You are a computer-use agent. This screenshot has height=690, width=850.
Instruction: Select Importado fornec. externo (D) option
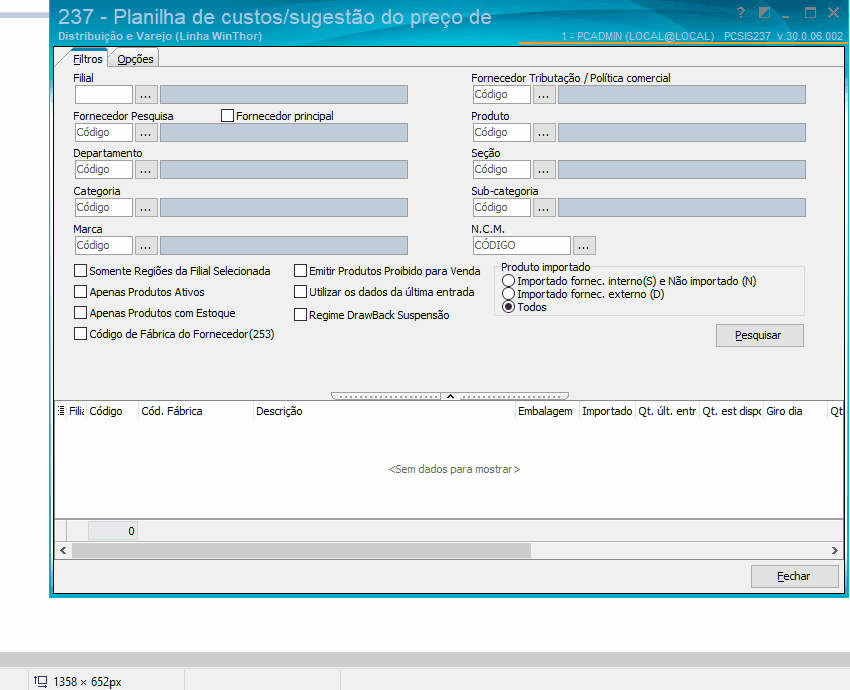click(x=508, y=294)
